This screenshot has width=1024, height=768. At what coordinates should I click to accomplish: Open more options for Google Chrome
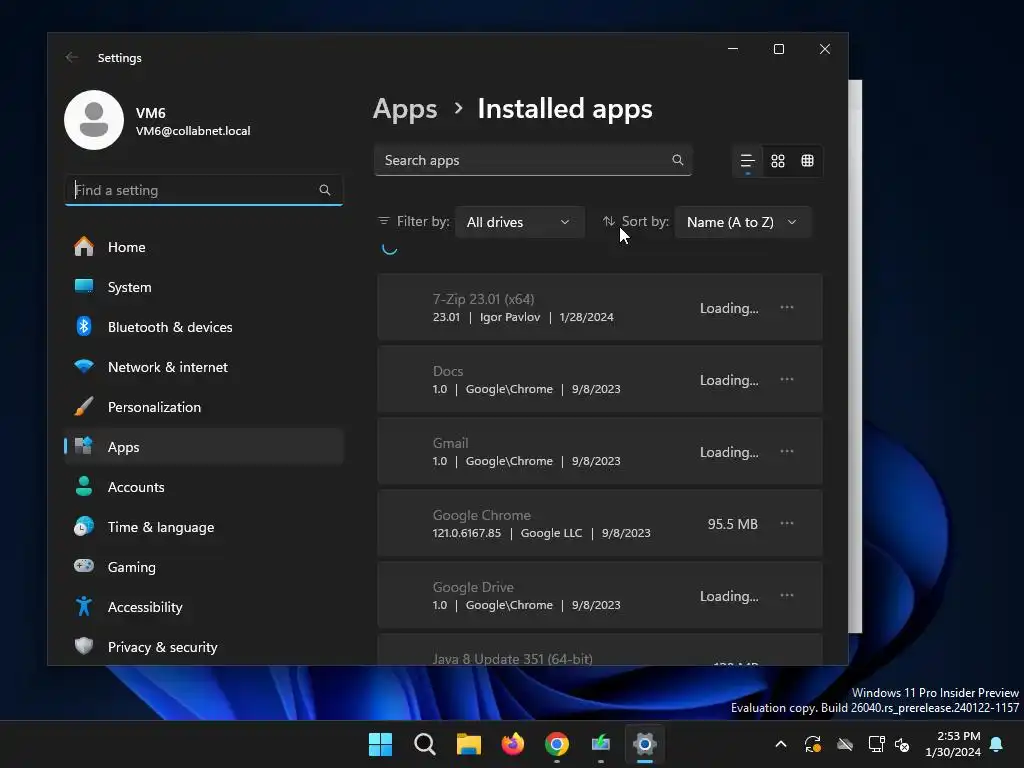tap(787, 523)
